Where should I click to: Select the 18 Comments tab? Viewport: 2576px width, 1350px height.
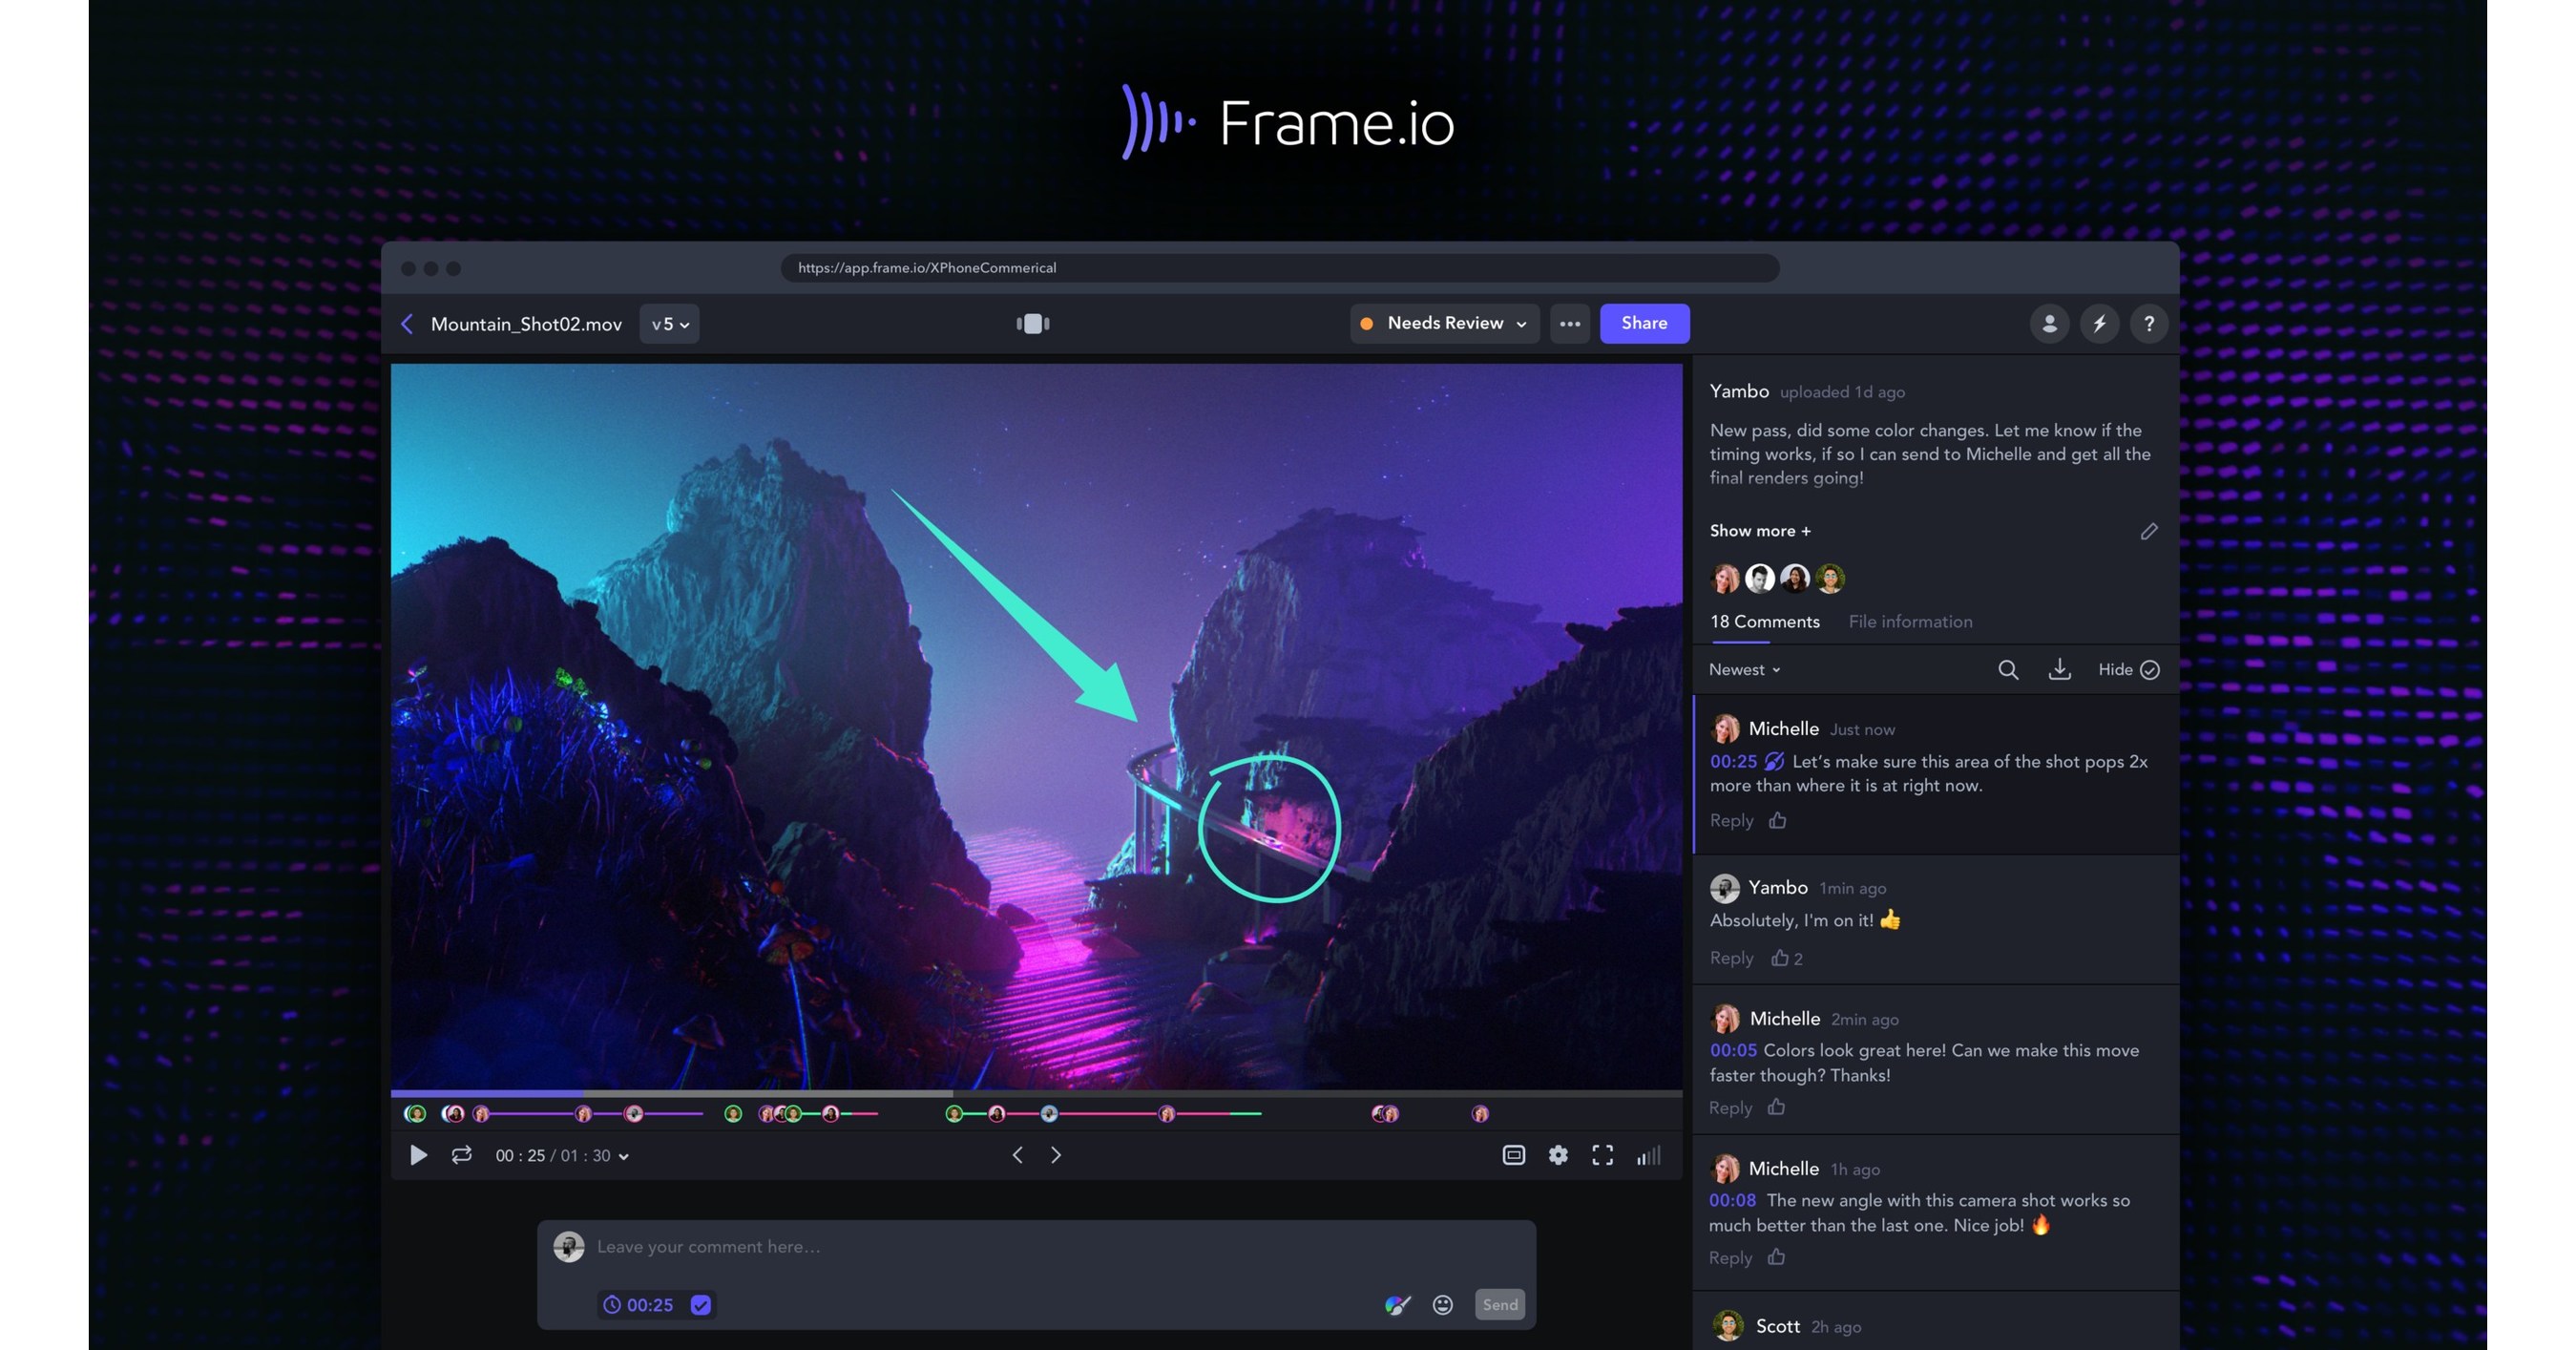1765,621
